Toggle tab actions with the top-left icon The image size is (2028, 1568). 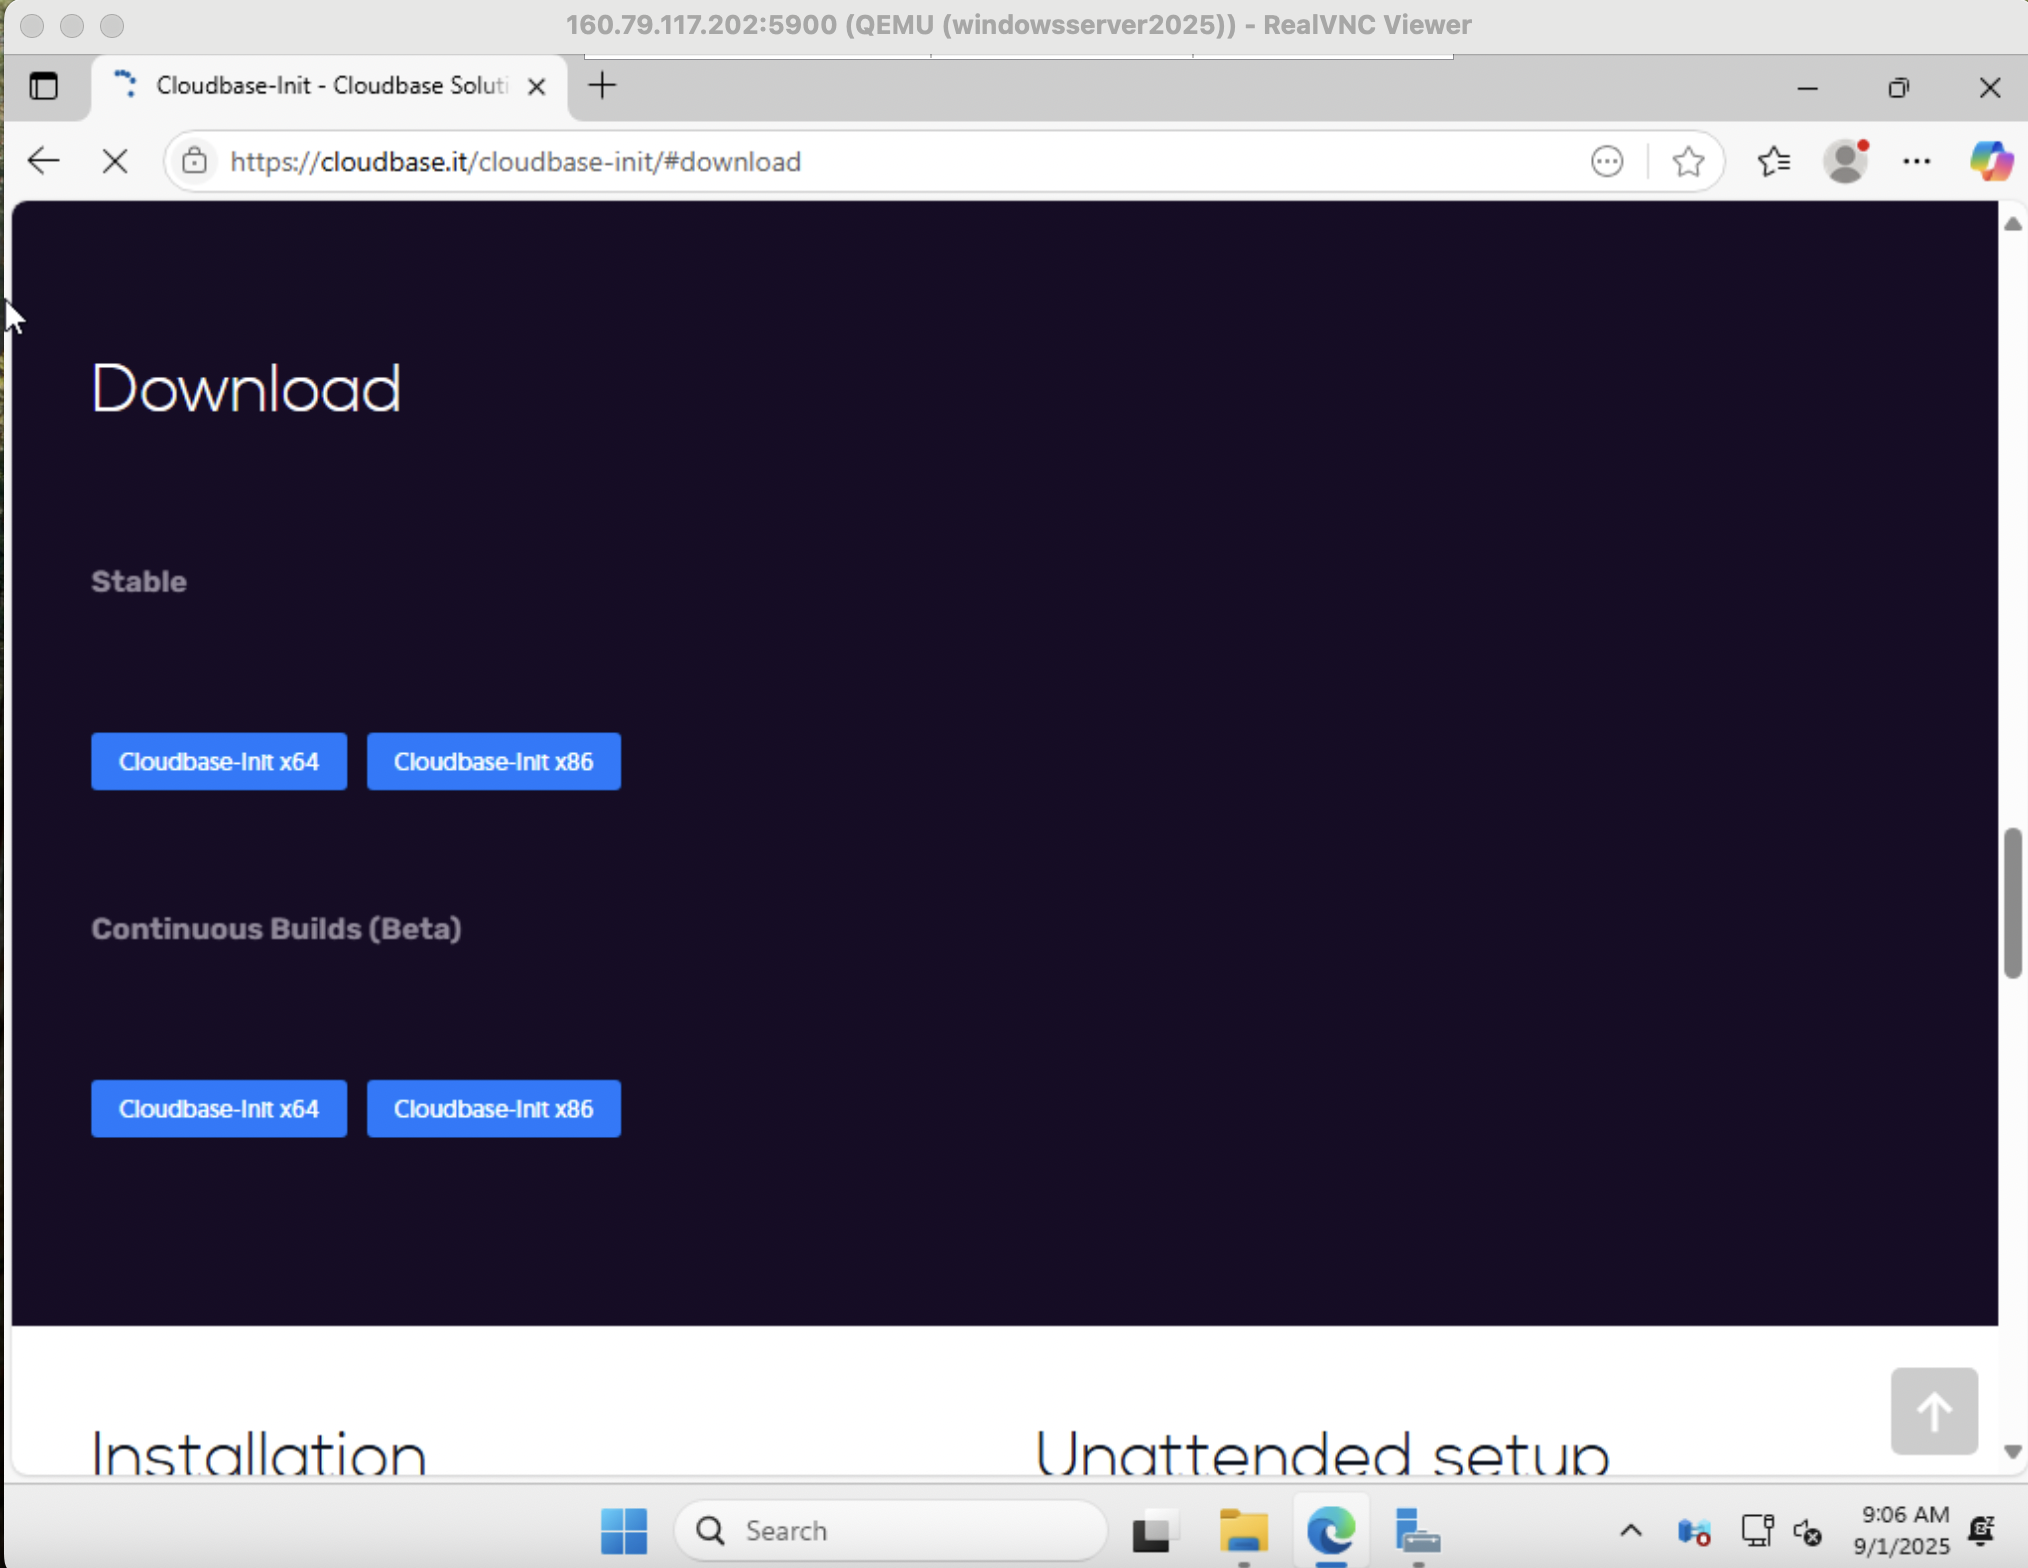coord(44,86)
